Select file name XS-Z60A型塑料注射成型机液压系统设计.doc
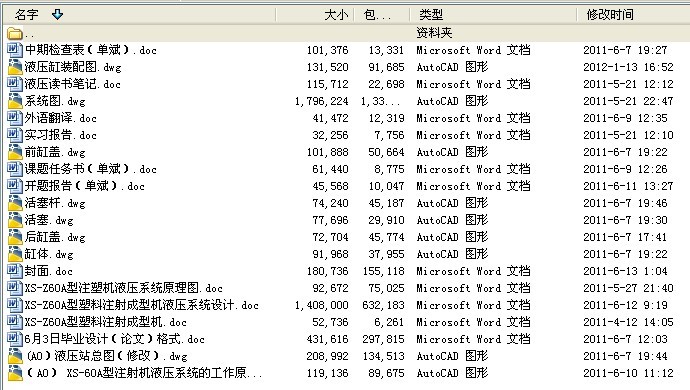This screenshot has height=390, width=690. pyautogui.click(x=141, y=305)
